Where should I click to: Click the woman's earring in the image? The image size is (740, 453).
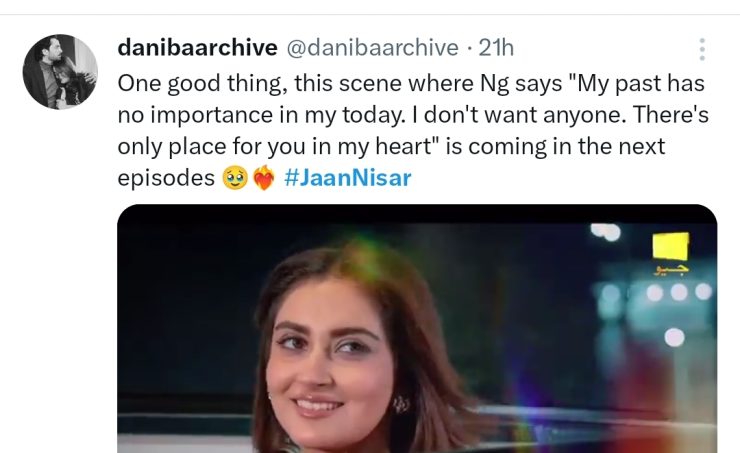coord(400,405)
